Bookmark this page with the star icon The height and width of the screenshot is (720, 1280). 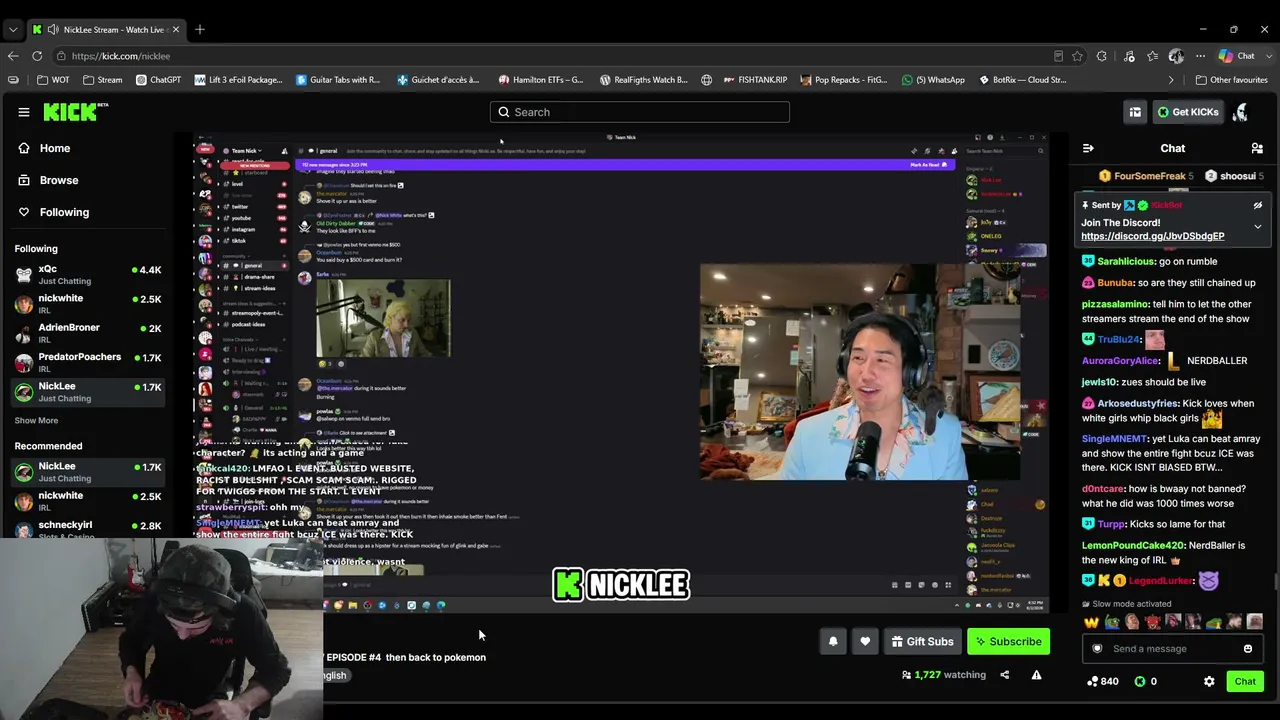pos(1077,56)
